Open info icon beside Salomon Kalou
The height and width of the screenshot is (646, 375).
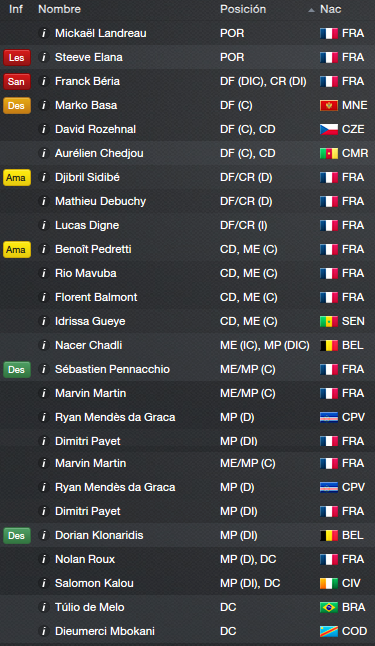44,583
